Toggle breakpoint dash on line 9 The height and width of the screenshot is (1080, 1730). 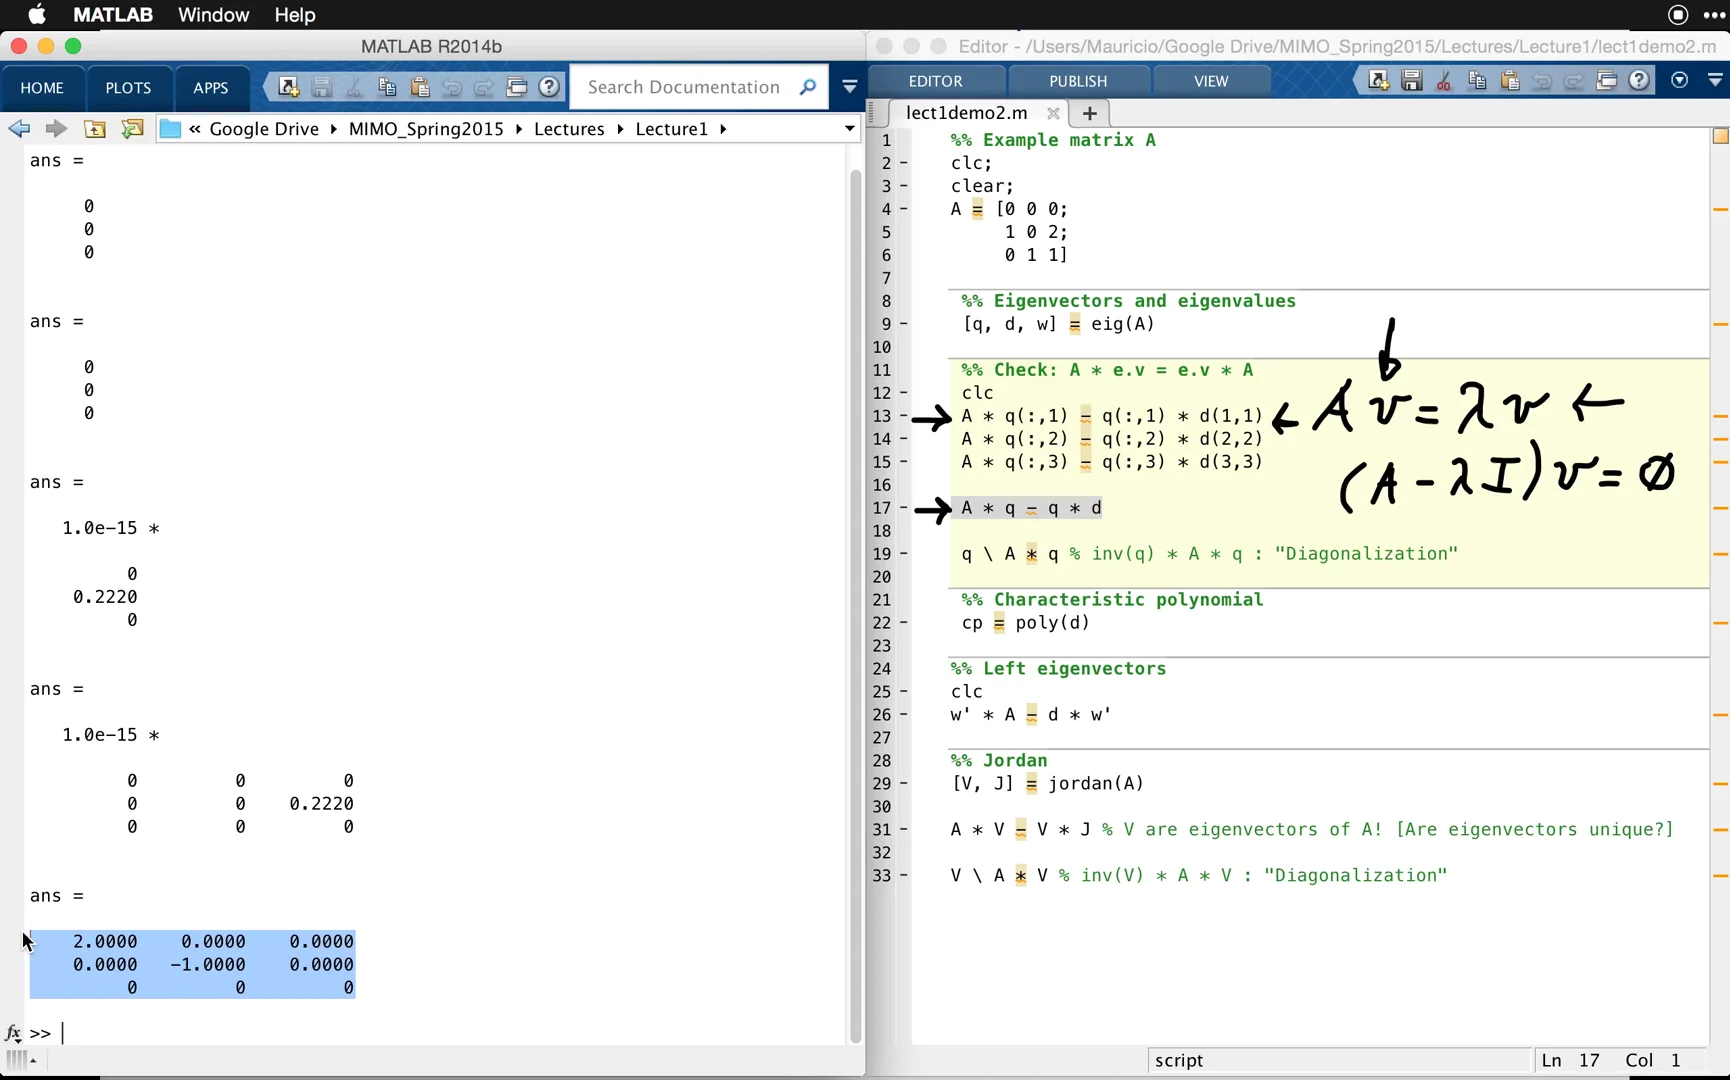tap(903, 324)
